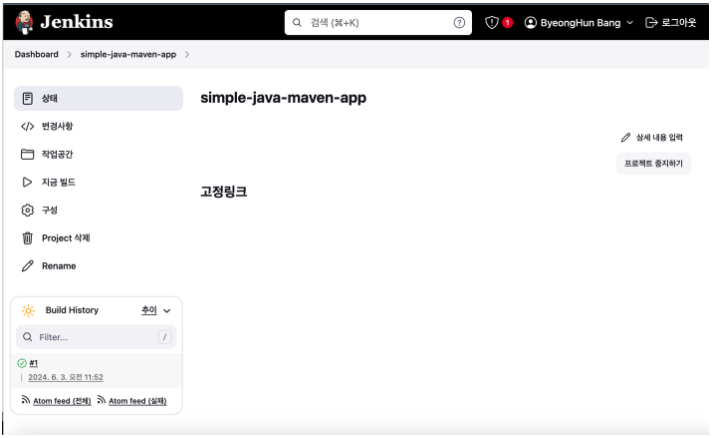Viewport: 715px width, 438px height.
Task: Click RSS icon beside Atom feed (전체)
Action: tap(26, 400)
